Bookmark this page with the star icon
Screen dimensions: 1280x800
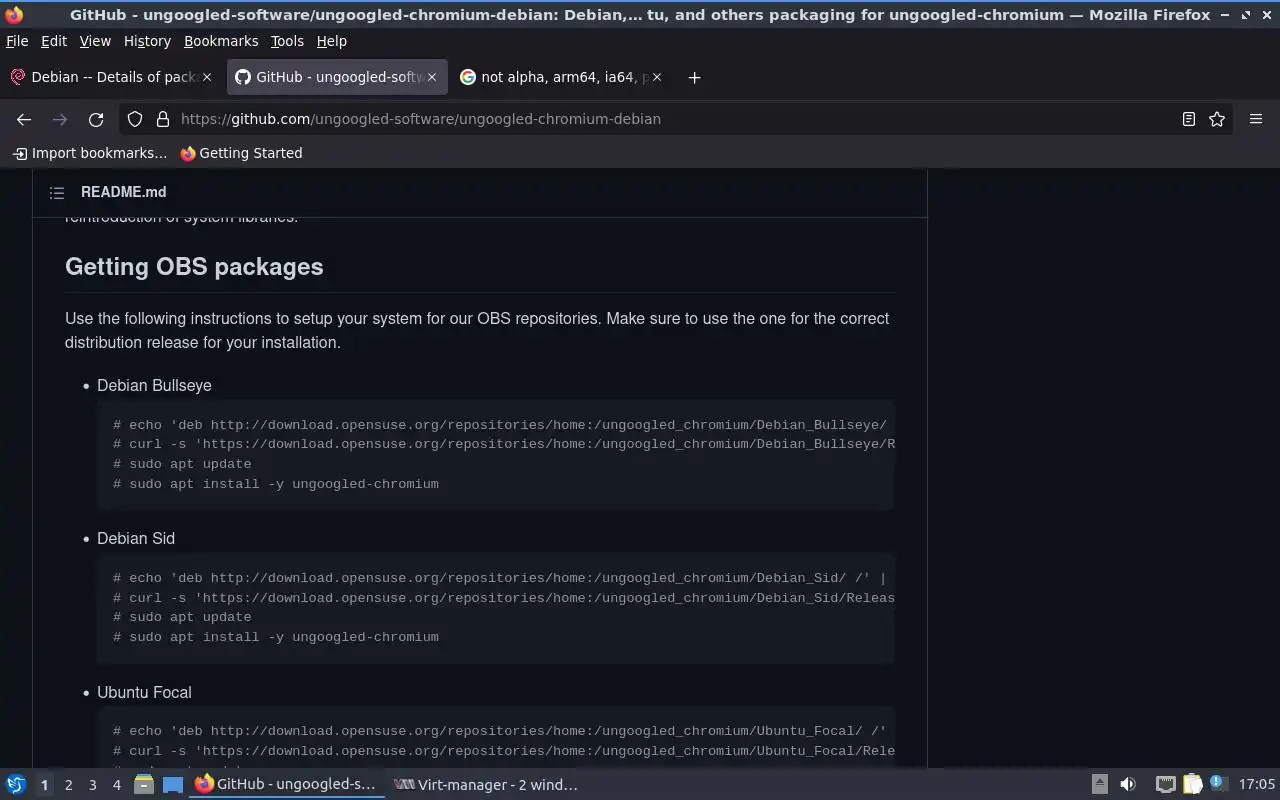click(1217, 119)
